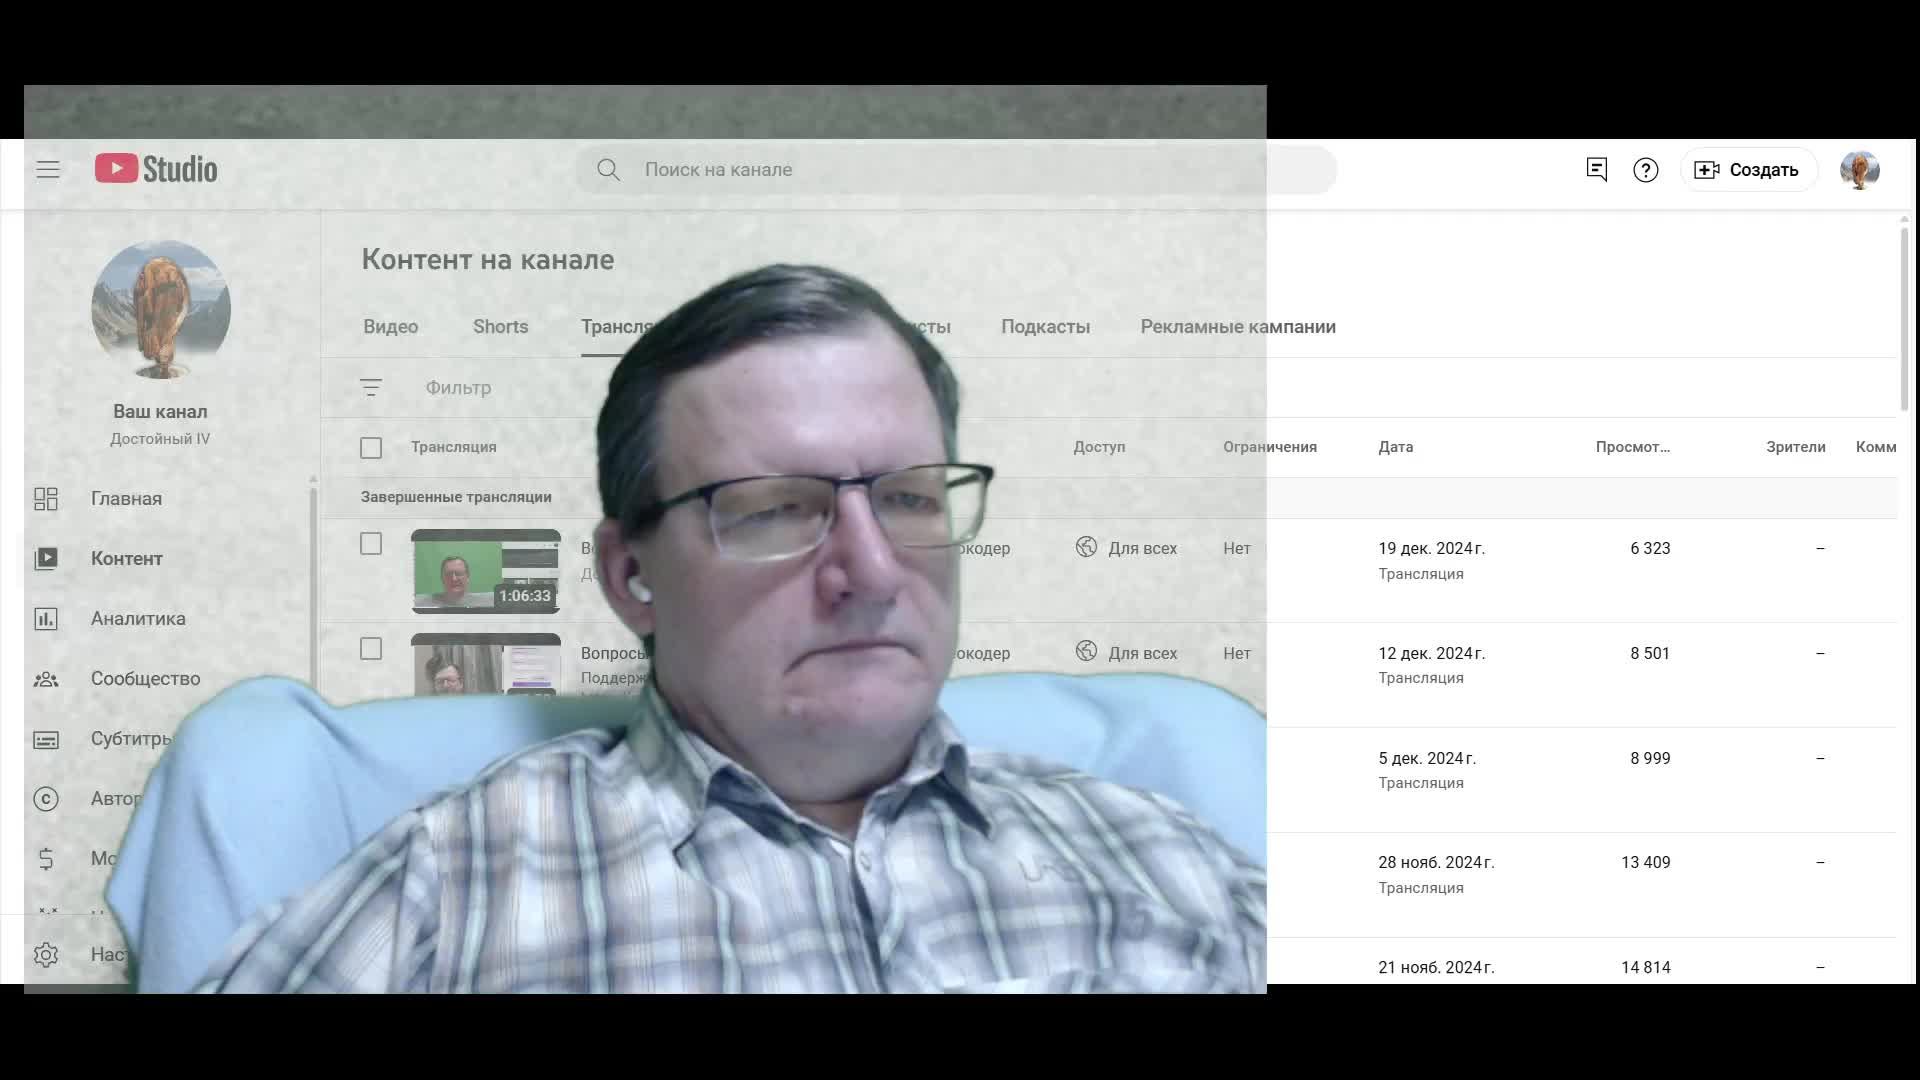
Task: Switch to the Shorts tab
Action: point(500,327)
